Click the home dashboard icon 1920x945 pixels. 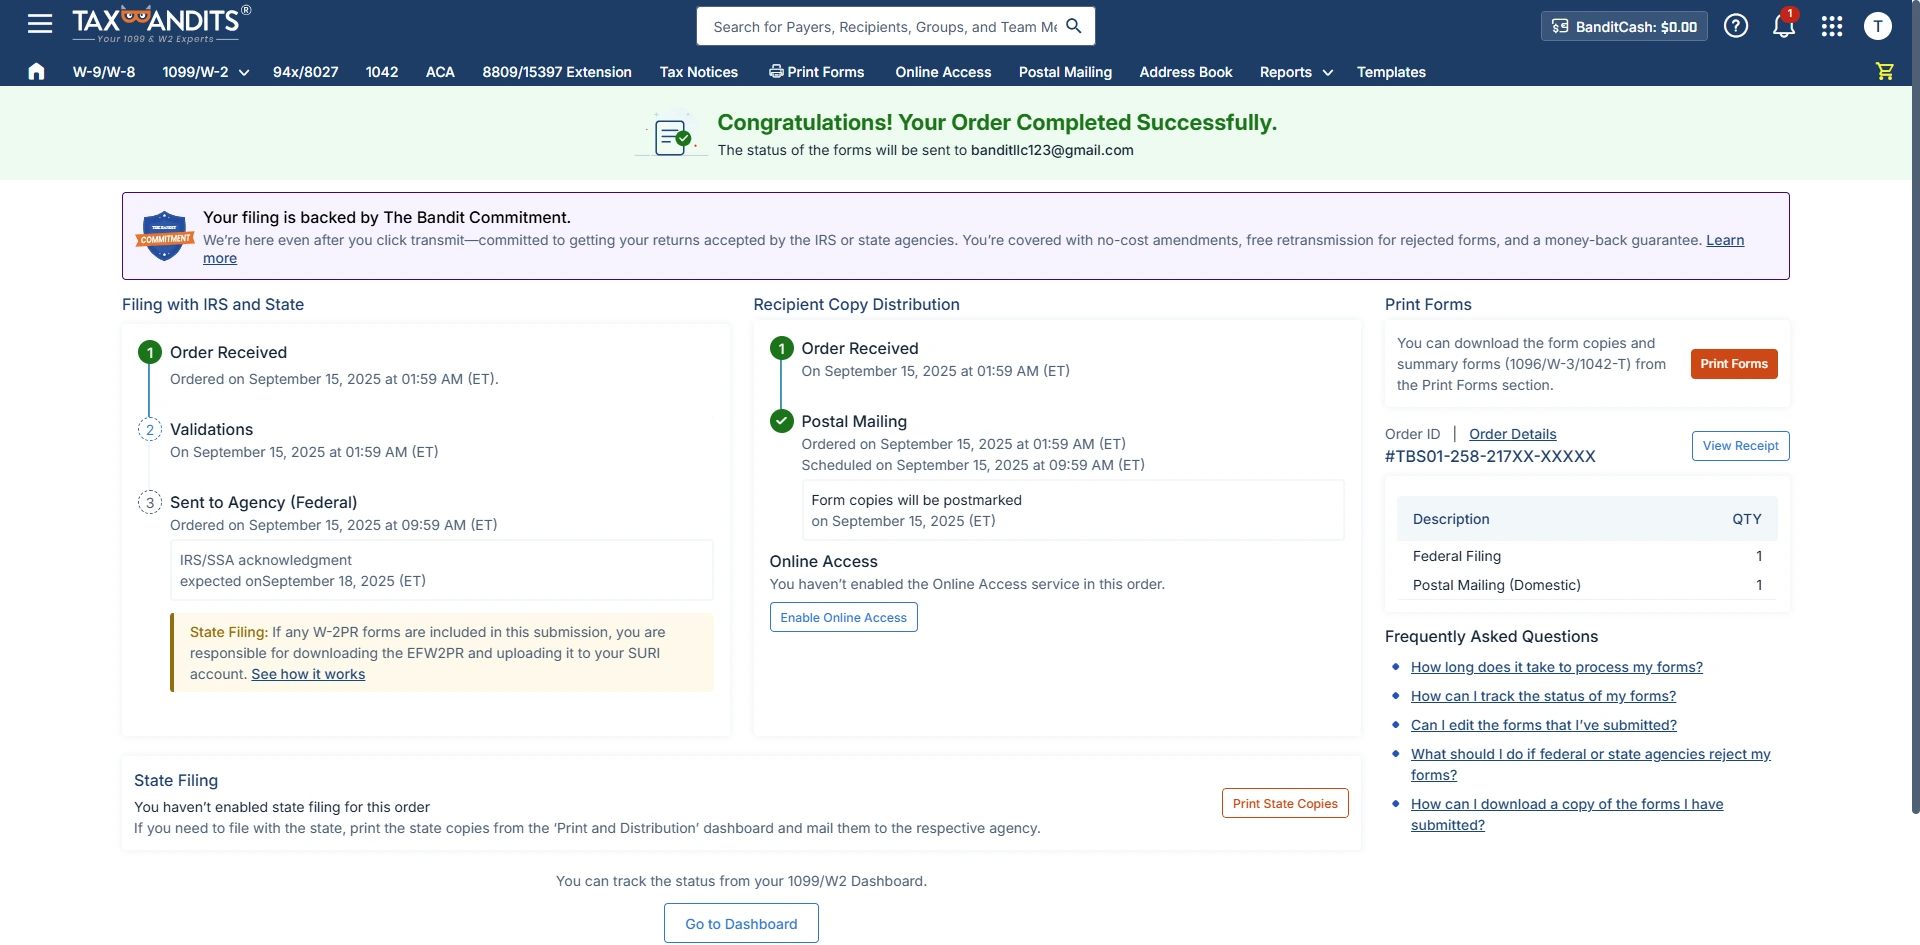pos(36,71)
